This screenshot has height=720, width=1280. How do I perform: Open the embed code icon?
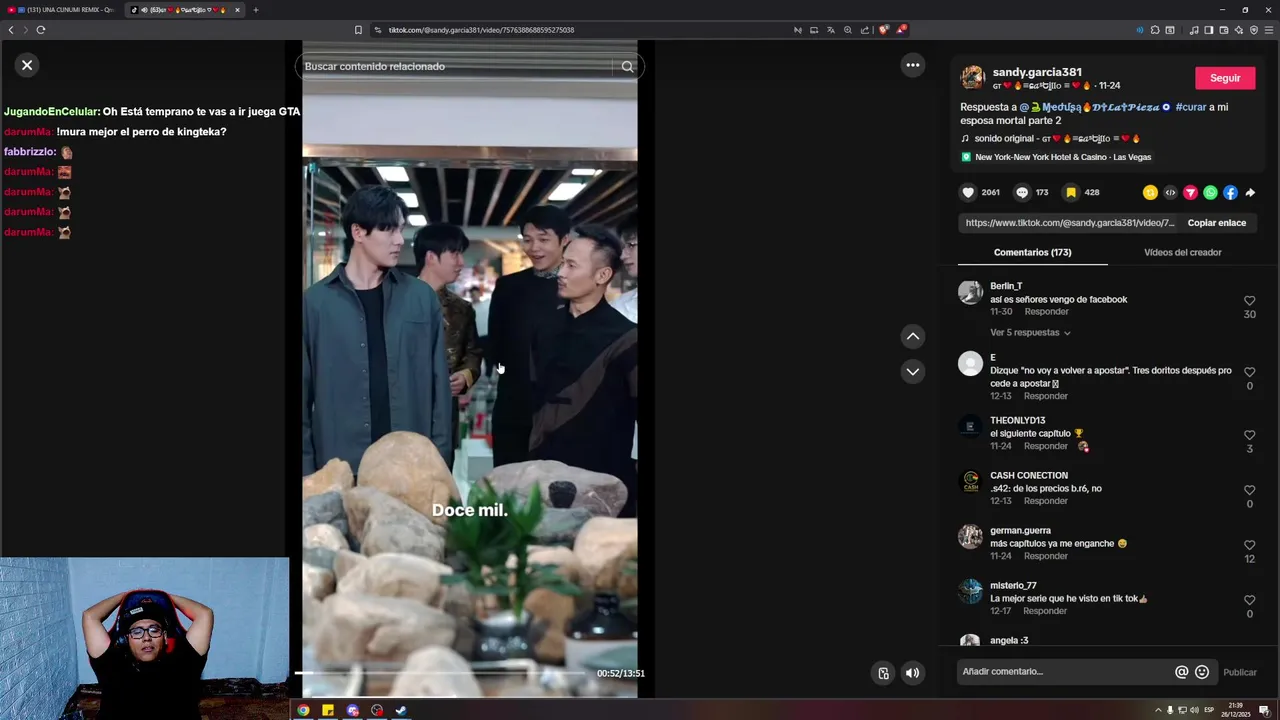tap(1170, 192)
